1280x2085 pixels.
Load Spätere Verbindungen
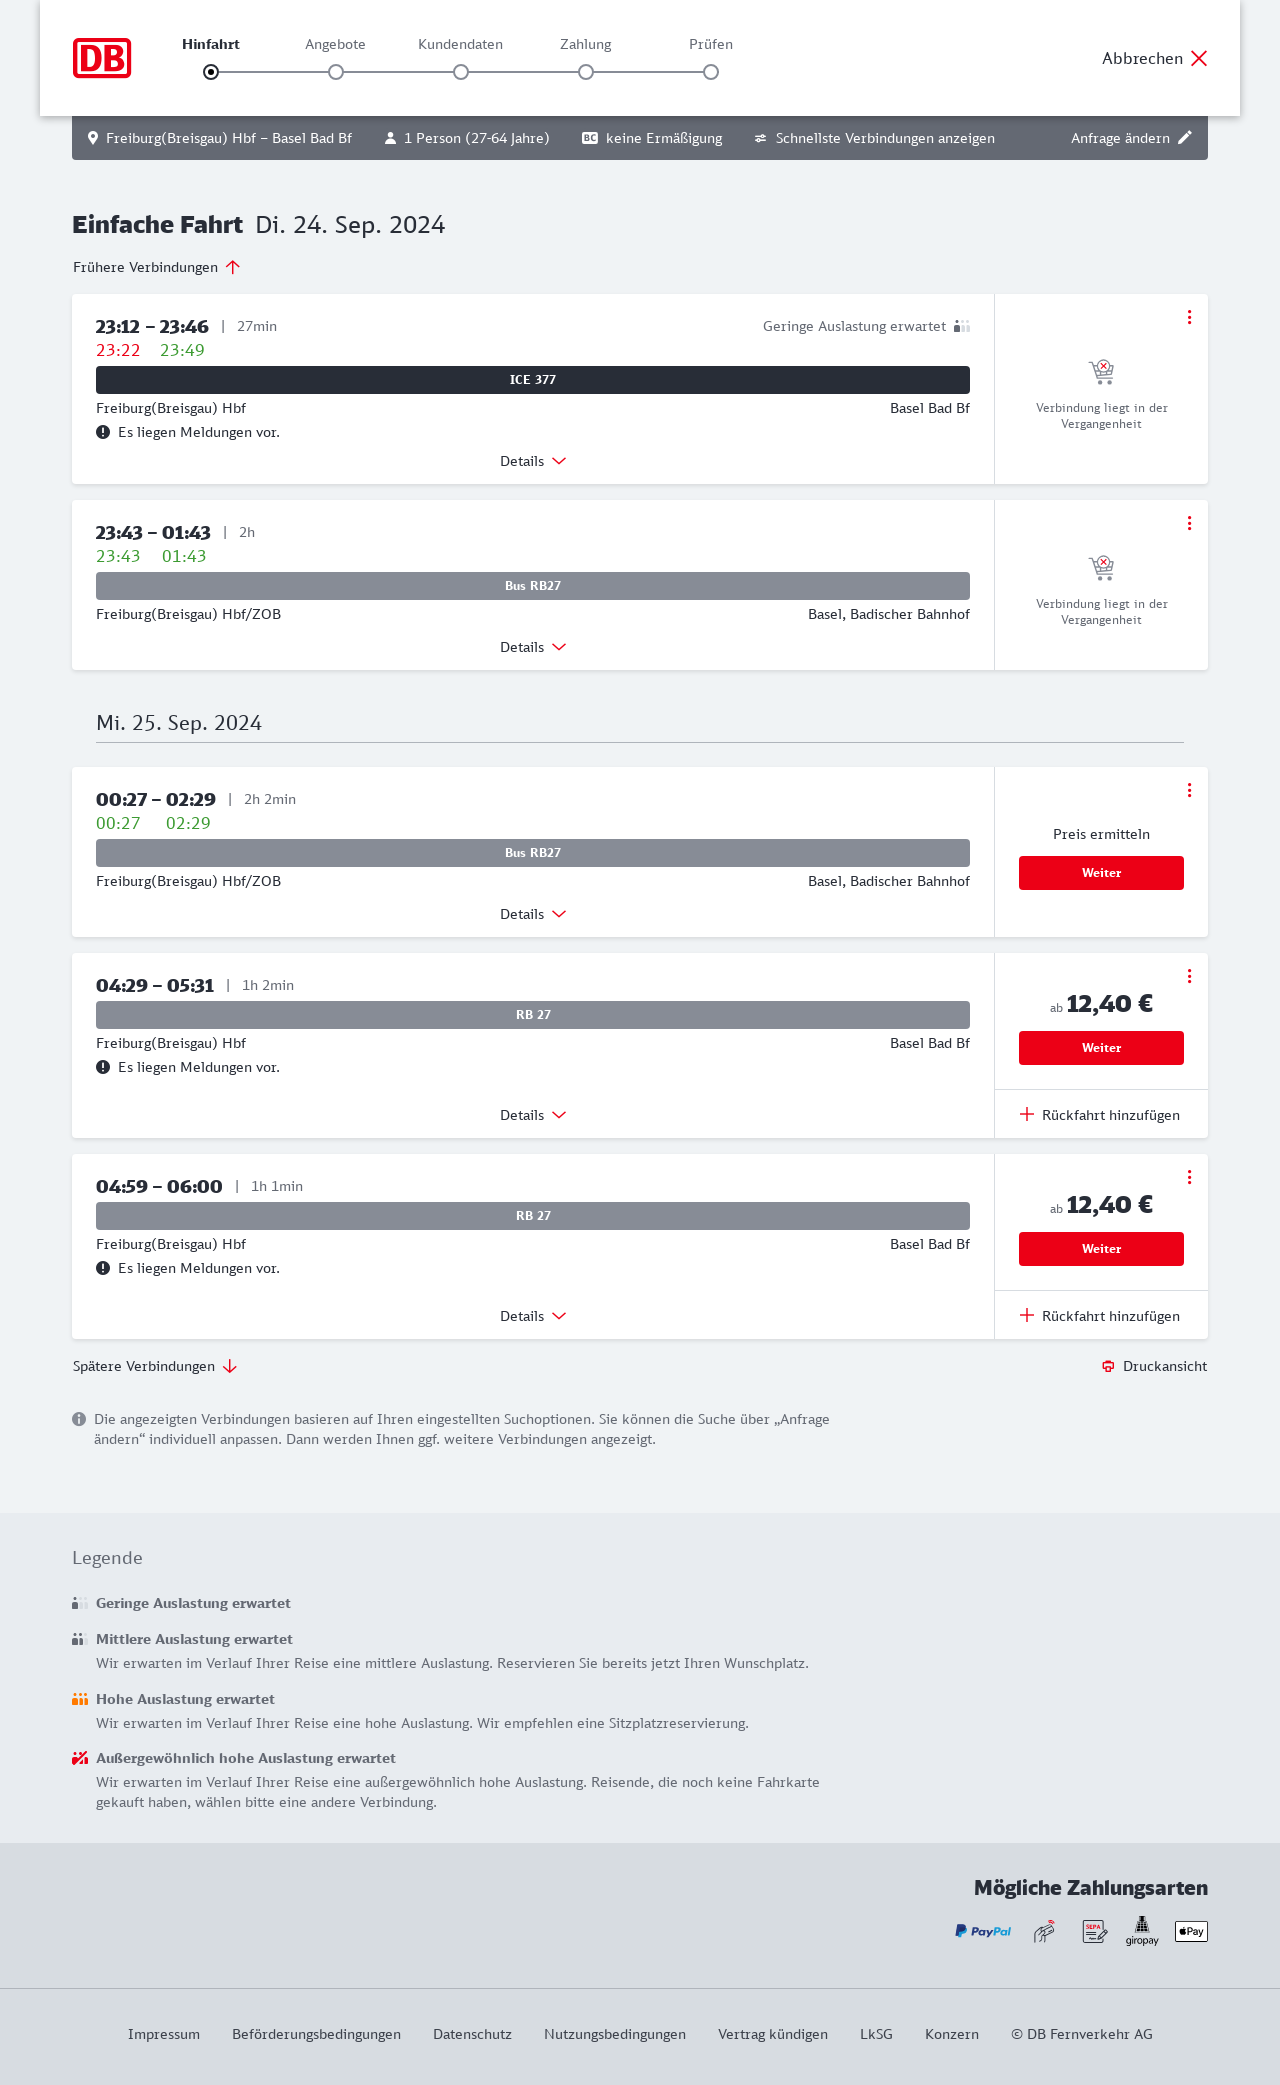pos(155,1366)
